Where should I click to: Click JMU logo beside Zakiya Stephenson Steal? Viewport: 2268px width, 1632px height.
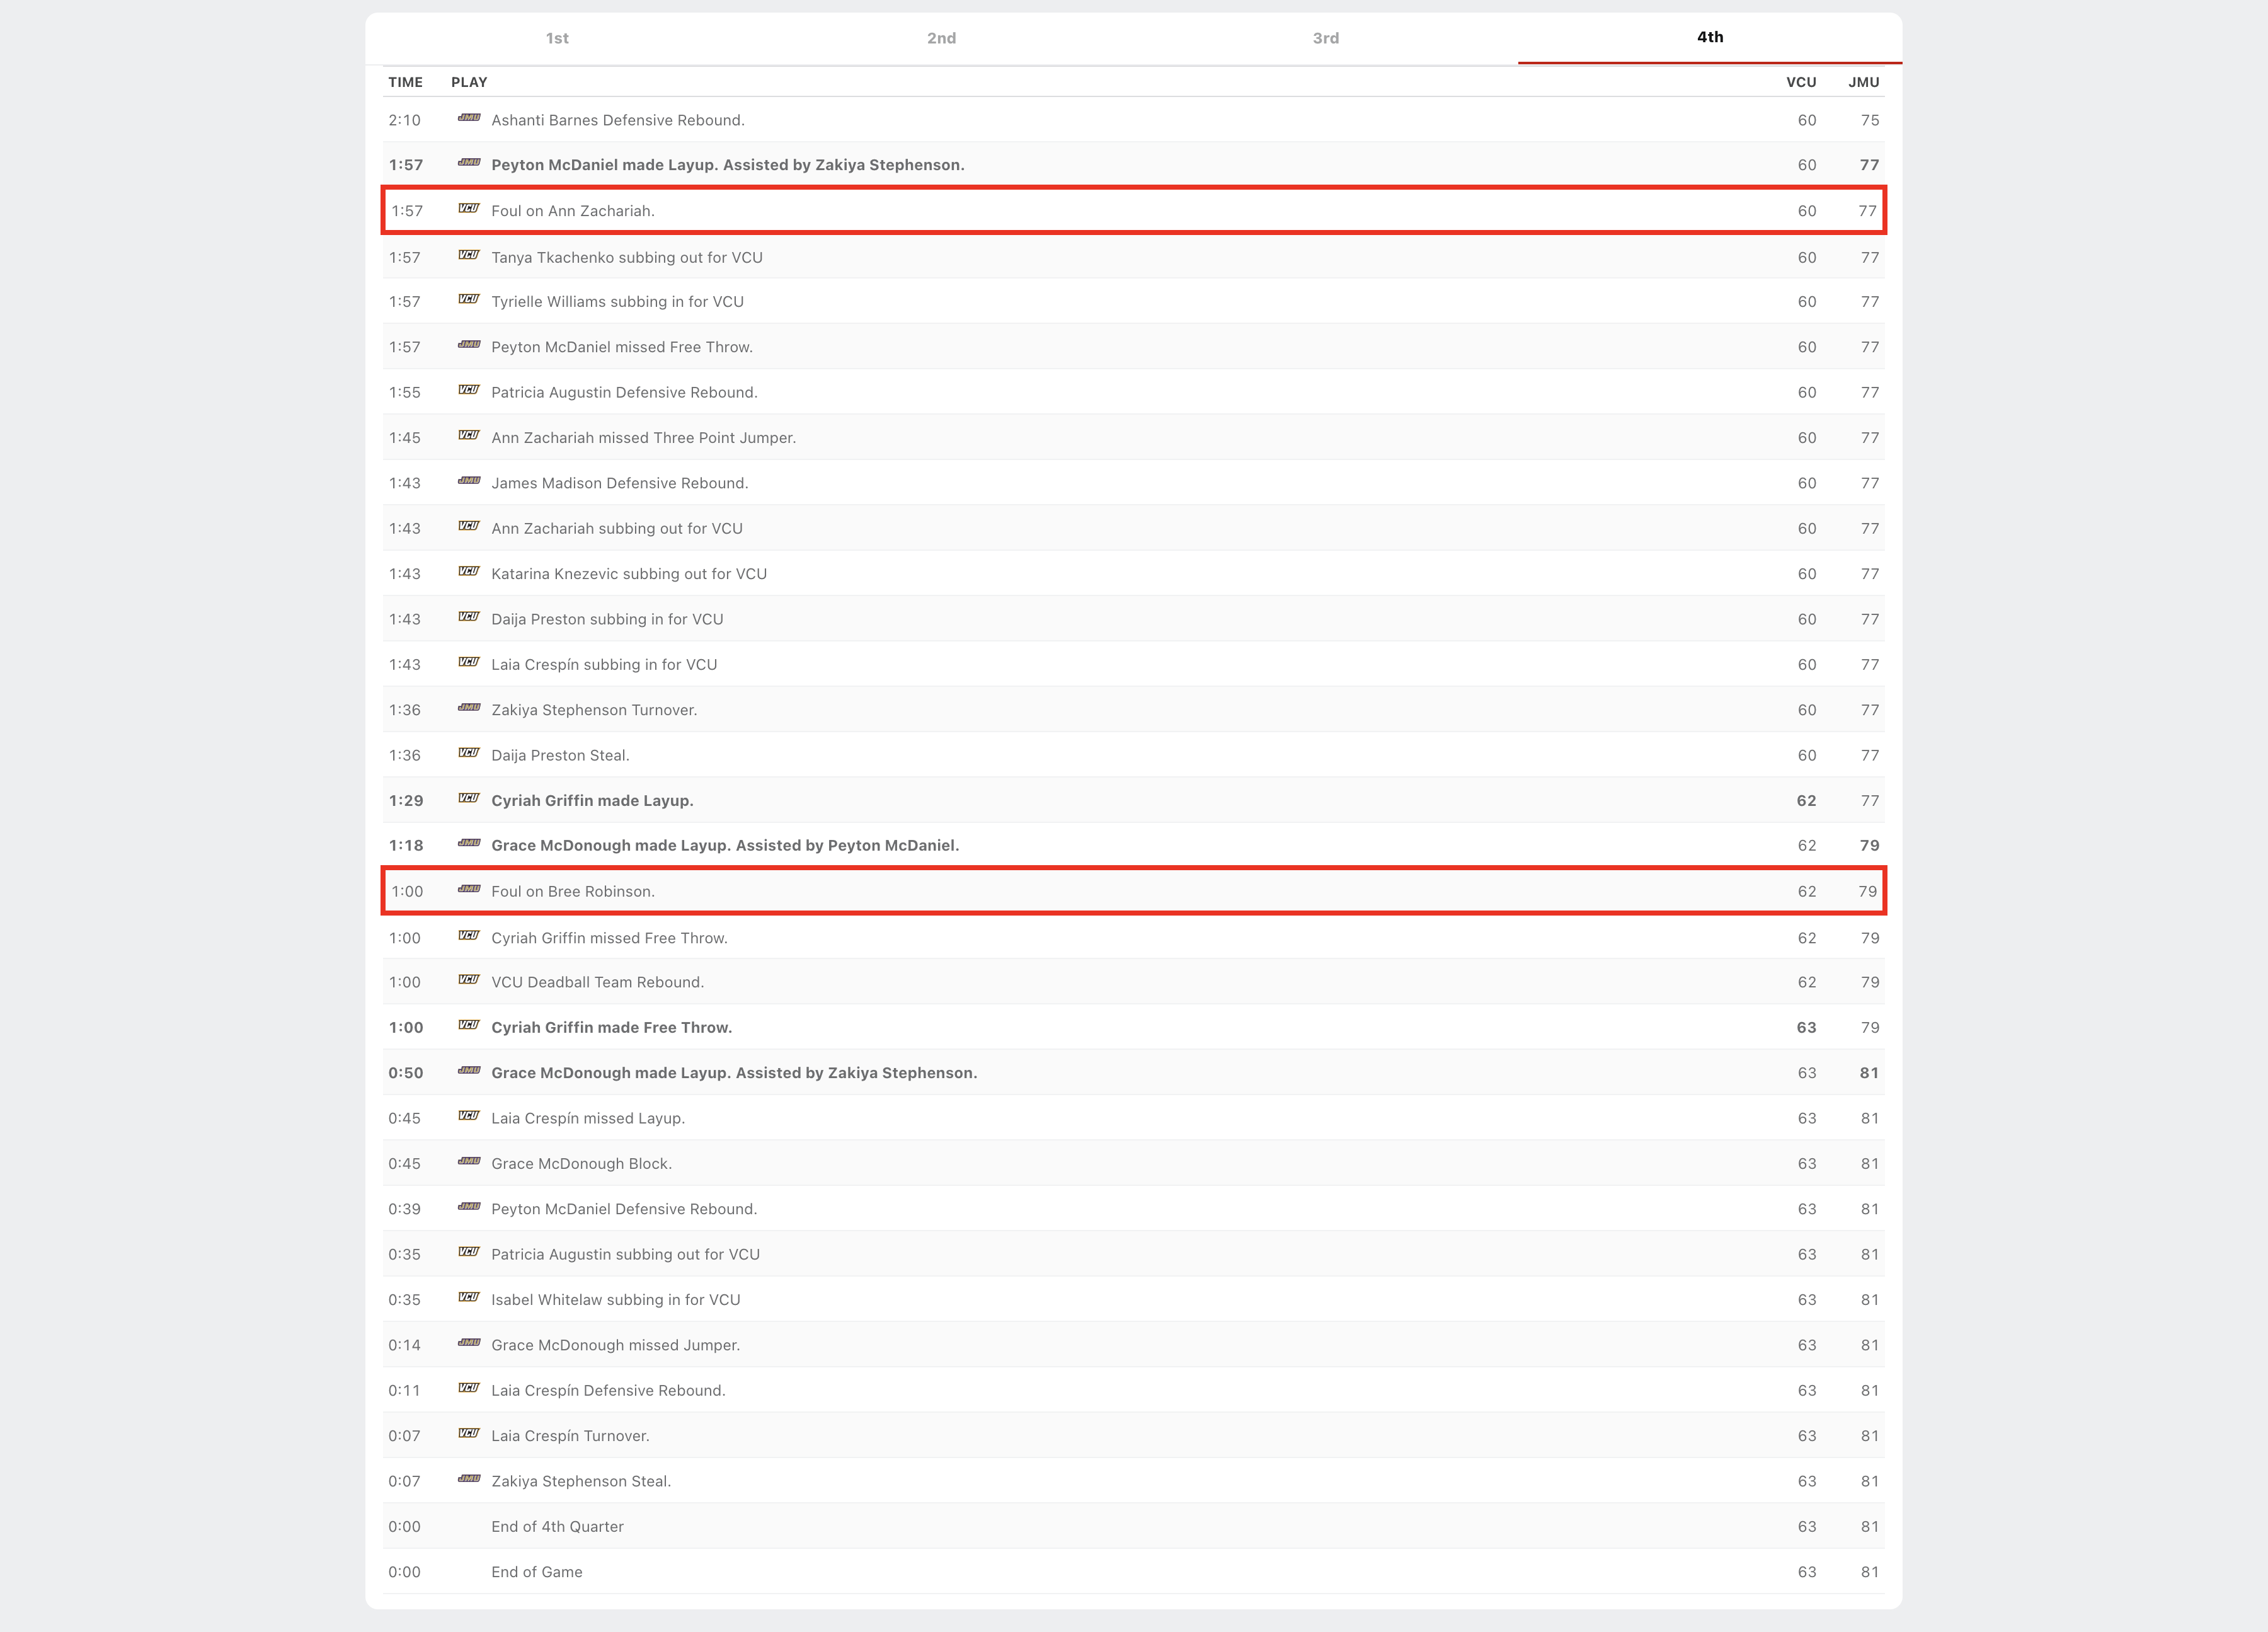click(x=469, y=1479)
